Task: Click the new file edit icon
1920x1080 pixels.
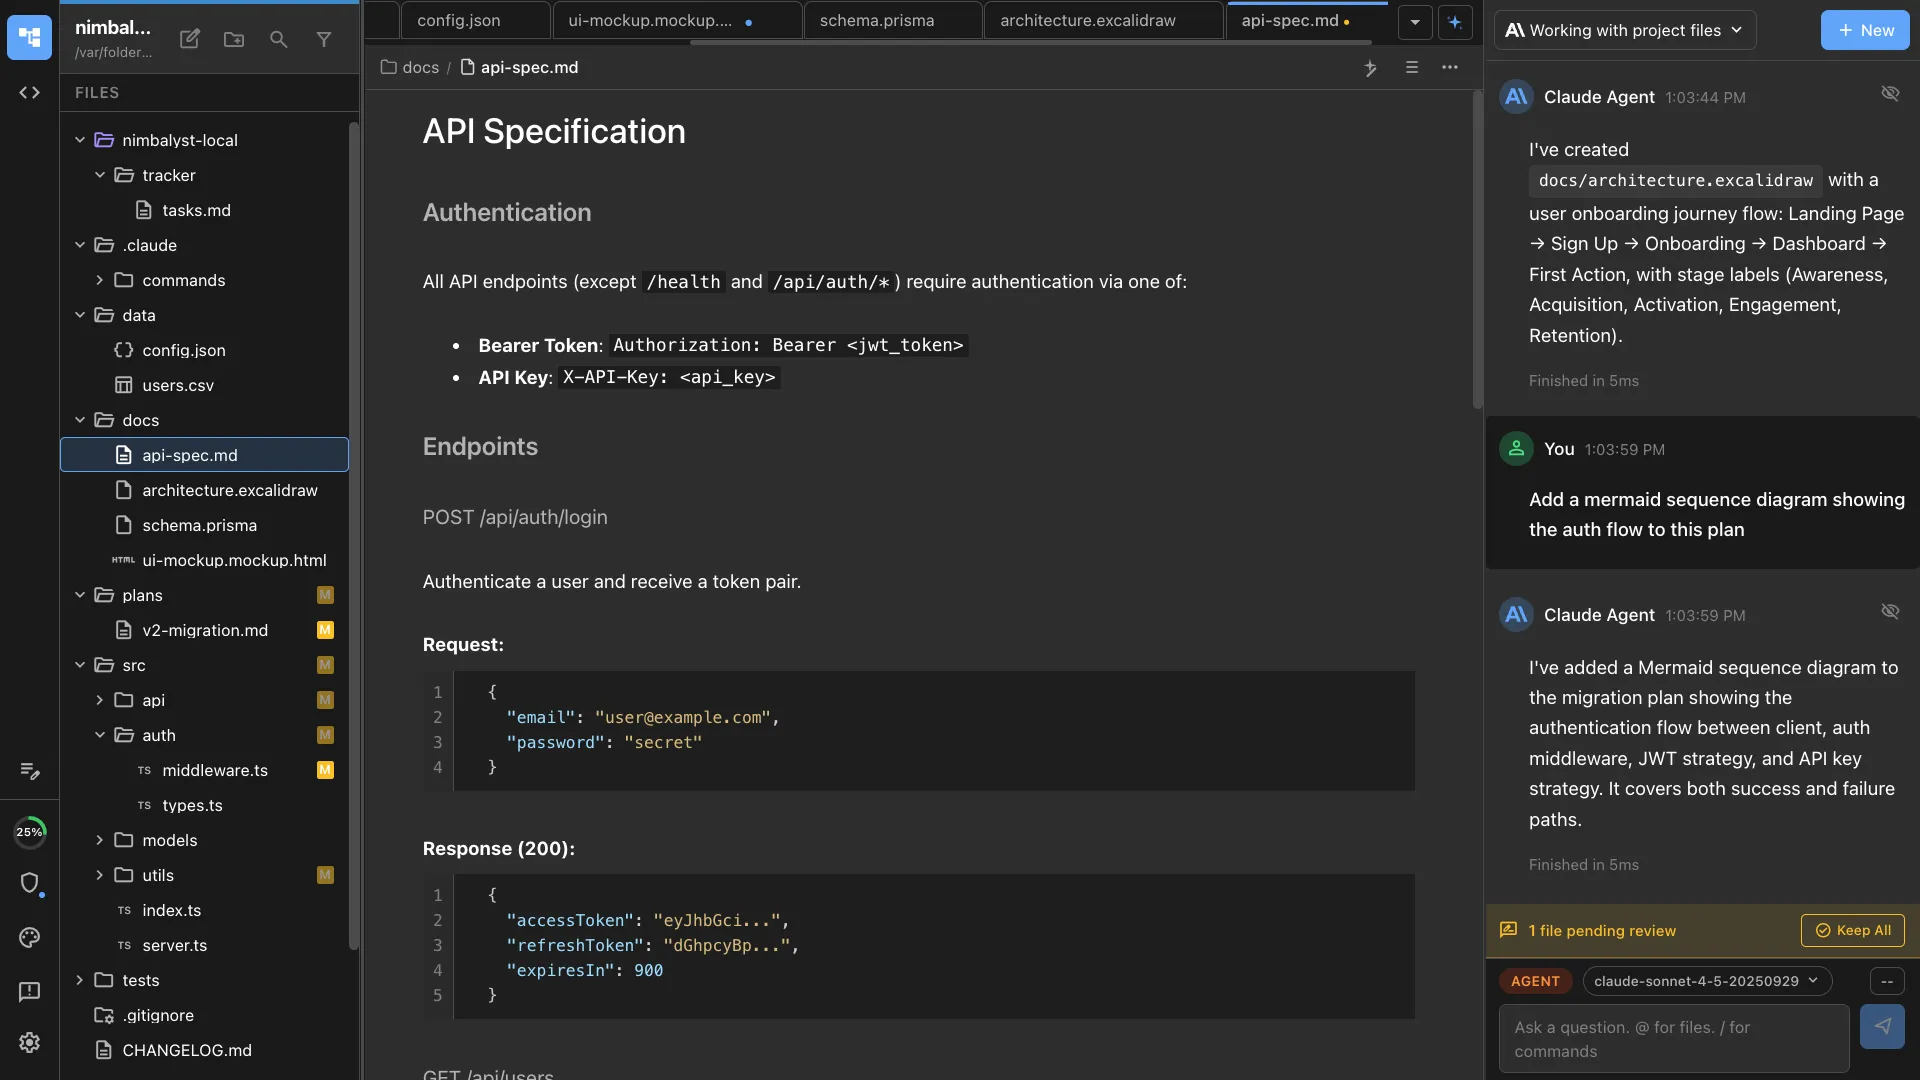Action: (x=189, y=39)
